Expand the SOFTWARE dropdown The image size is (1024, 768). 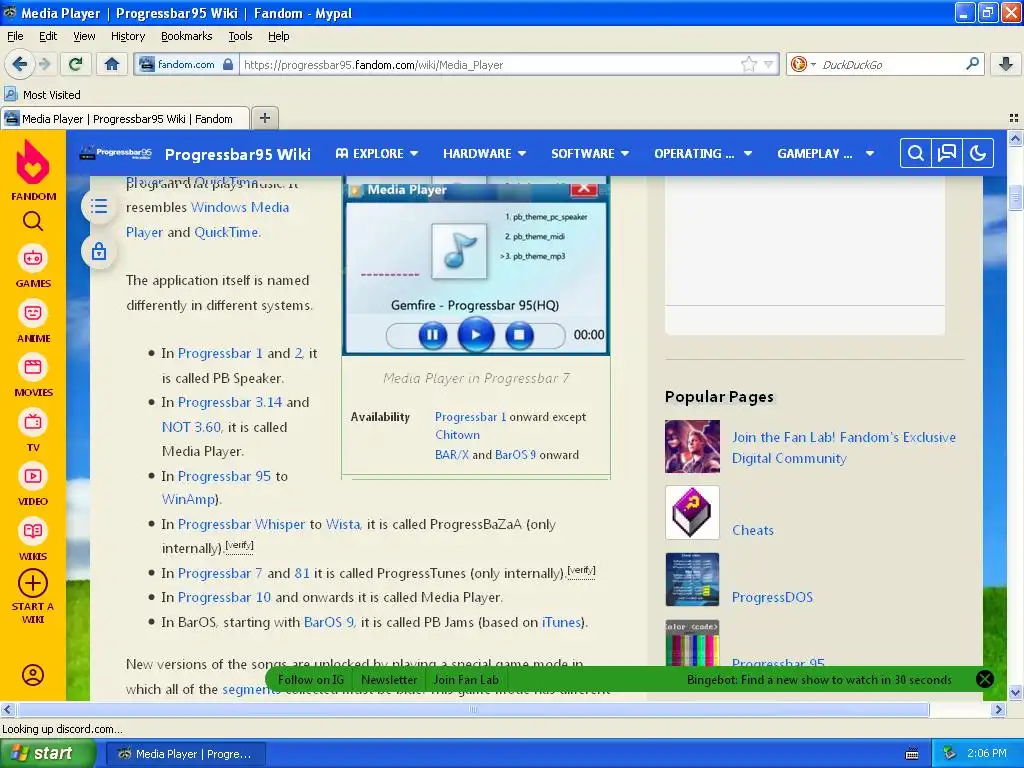[590, 153]
